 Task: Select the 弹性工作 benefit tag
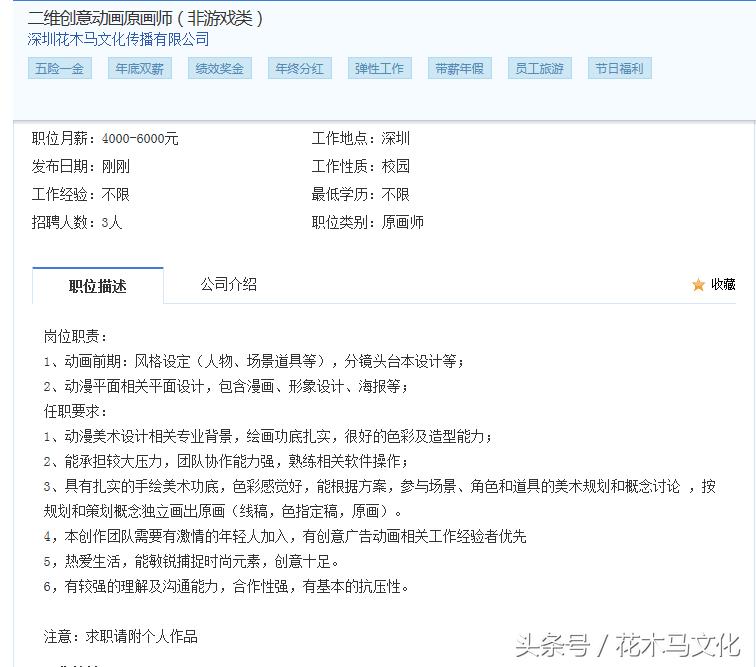coord(380,68)
